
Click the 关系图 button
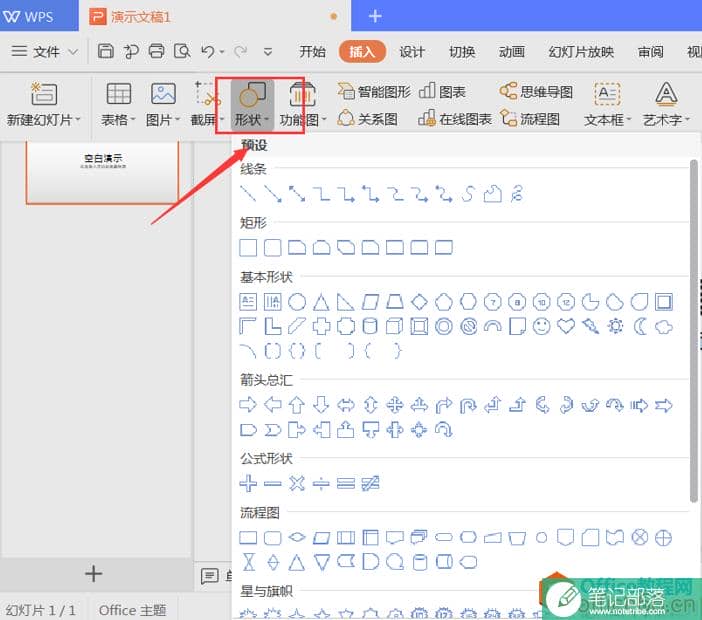pos(367,119)
